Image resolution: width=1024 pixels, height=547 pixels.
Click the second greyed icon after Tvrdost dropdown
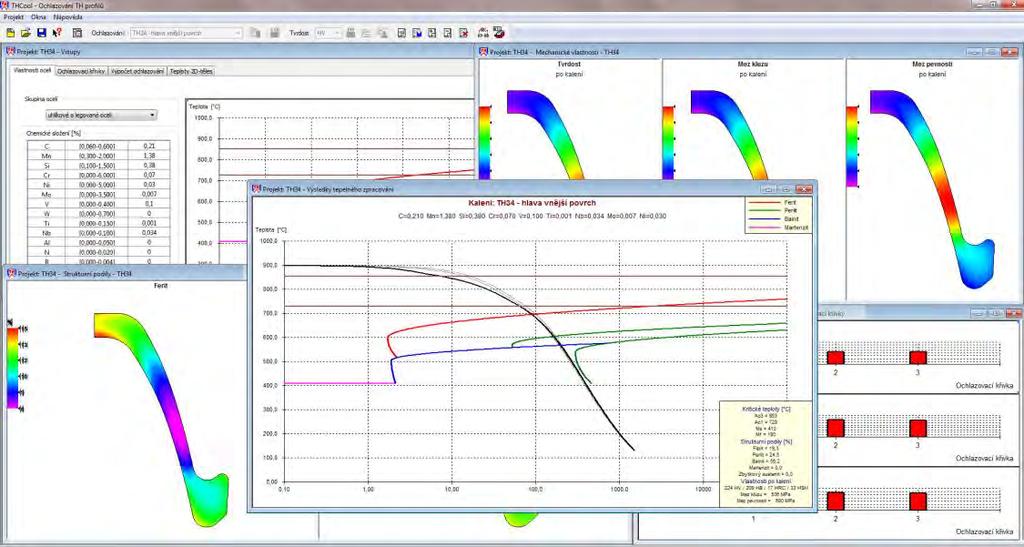tap(366, 33)
